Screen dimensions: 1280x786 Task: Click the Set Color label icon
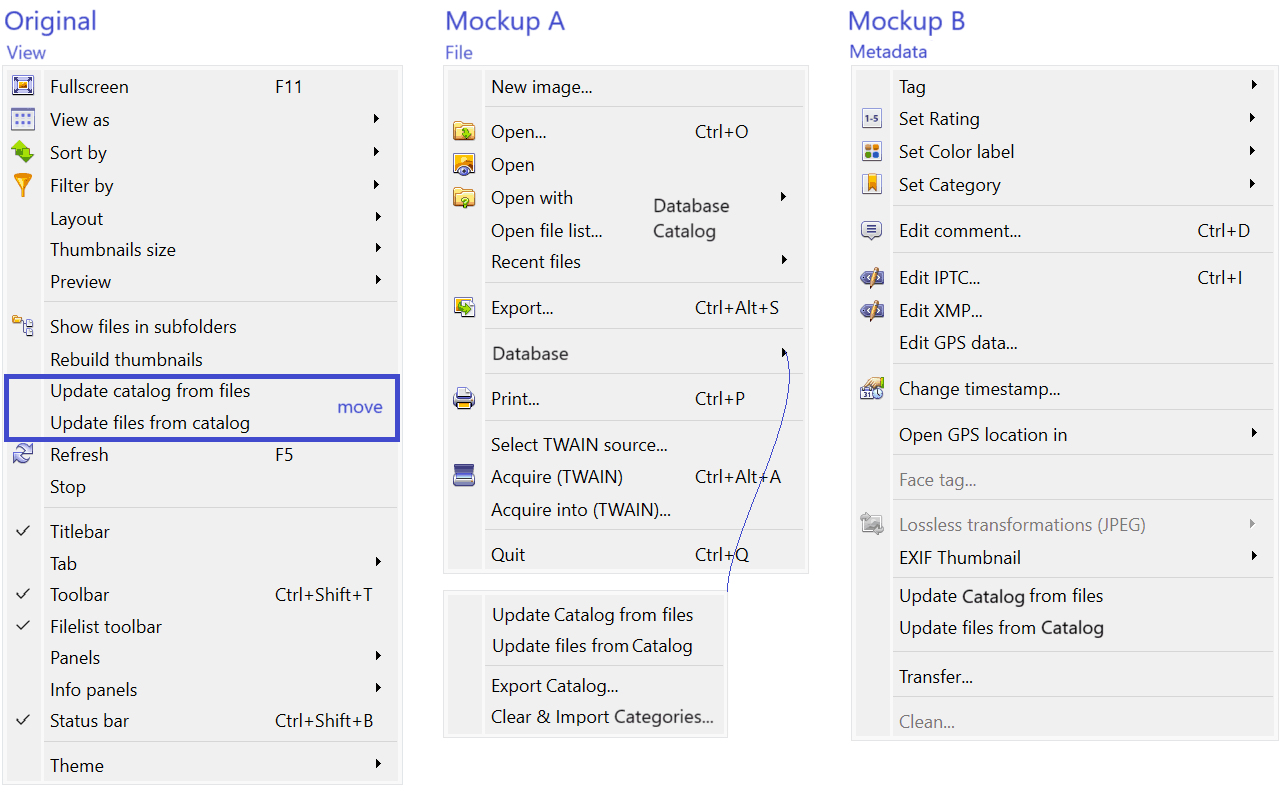pyautogui.click(x=872, y=152)
